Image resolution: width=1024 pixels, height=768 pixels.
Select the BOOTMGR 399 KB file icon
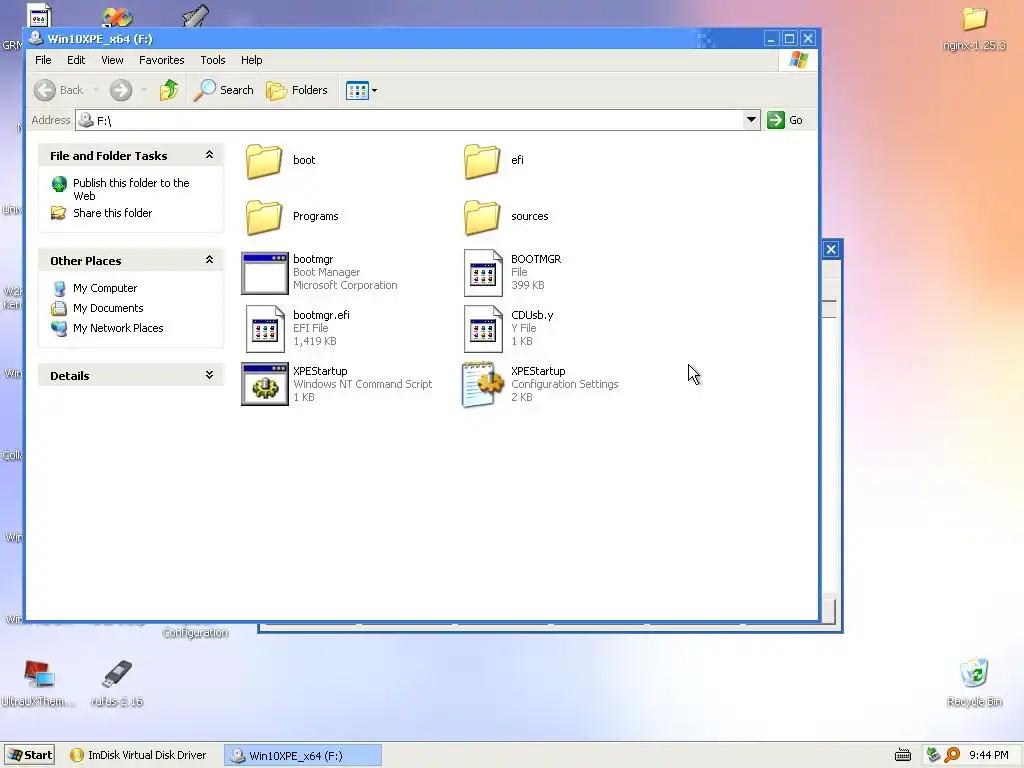pos(483,273)
